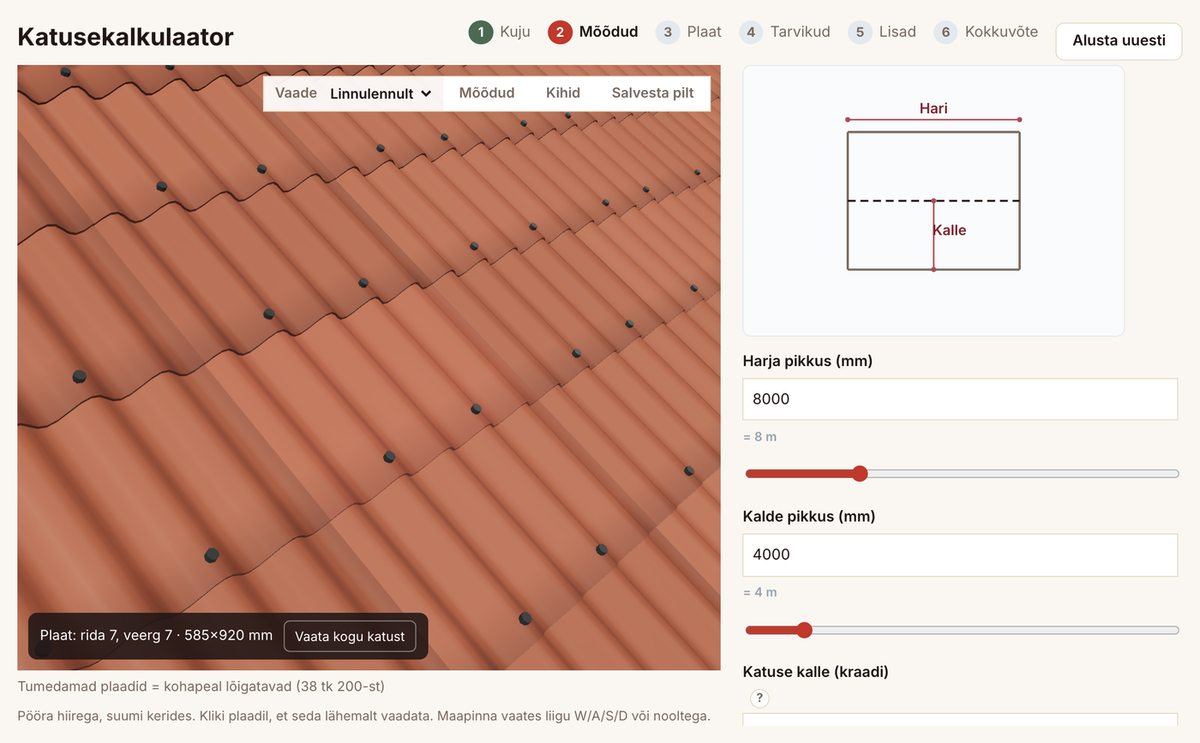Click the Hari label in roof diagram
Image resolution: width=1200 pixels, height=743 pixels.
934,108
